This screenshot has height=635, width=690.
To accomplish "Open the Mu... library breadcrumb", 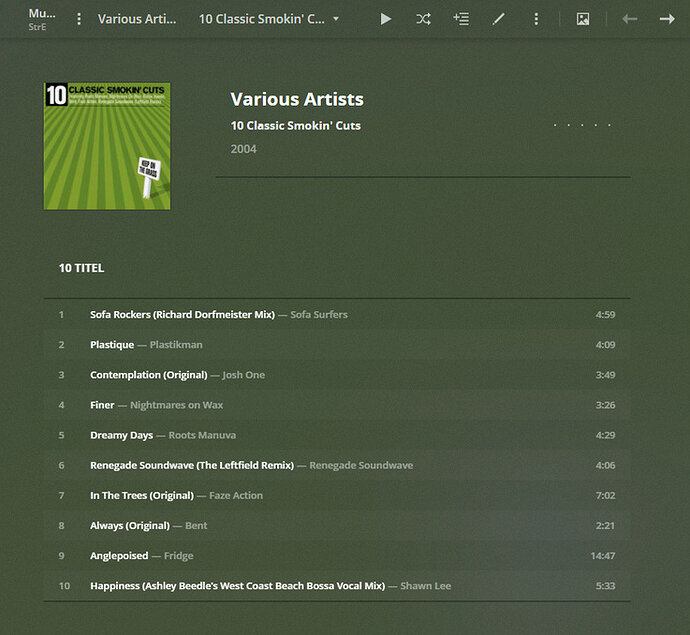I will coord(42,19).
